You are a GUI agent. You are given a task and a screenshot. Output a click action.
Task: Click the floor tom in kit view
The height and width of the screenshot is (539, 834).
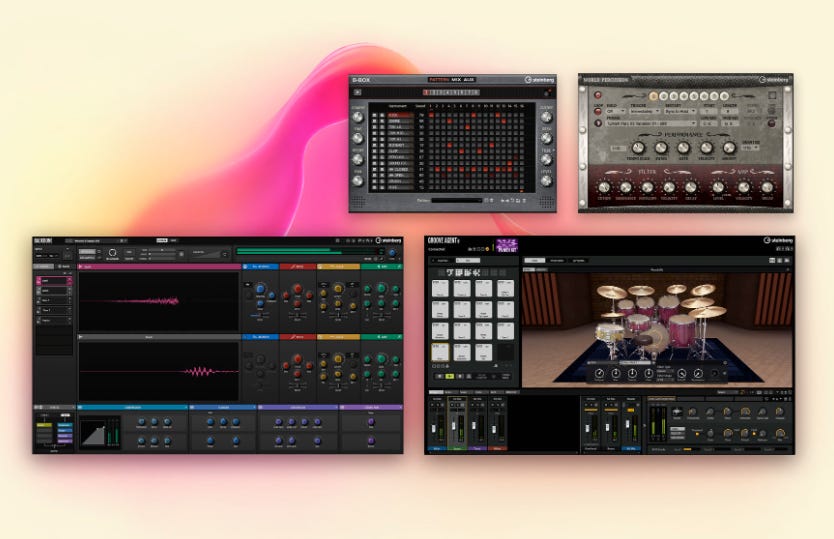[x=682, y=330]
